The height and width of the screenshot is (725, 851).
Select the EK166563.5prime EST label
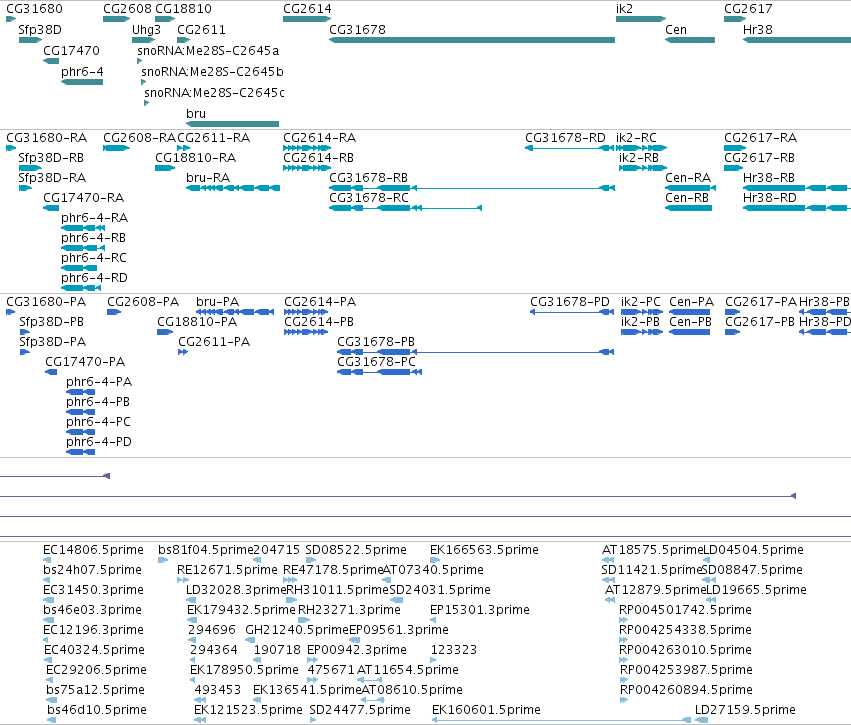pyautogui.click(x=484, y=550)
